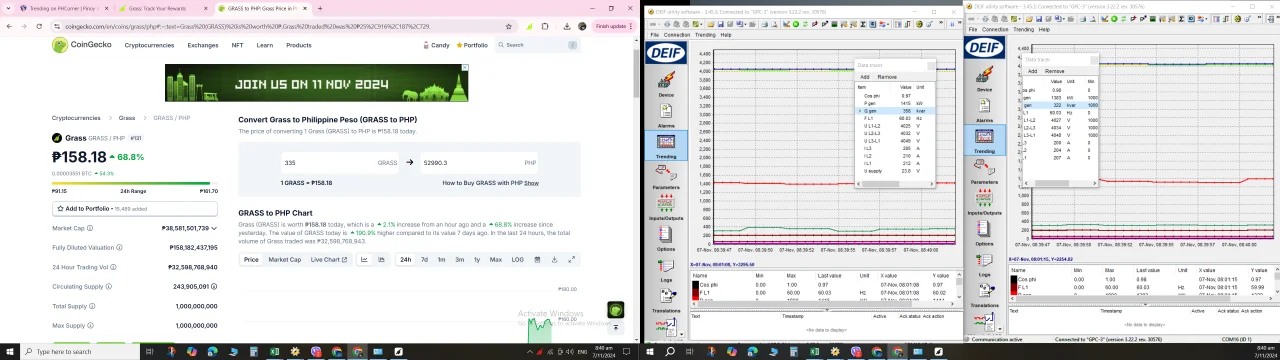Expand CoinGecko chart to fullscreen

[572, 259]
